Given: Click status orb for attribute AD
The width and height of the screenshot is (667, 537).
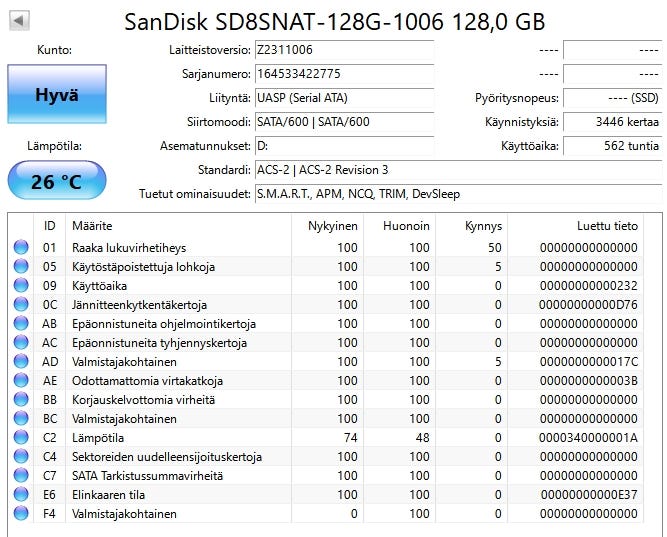Looking at the screenshot, I should (21, 361).
